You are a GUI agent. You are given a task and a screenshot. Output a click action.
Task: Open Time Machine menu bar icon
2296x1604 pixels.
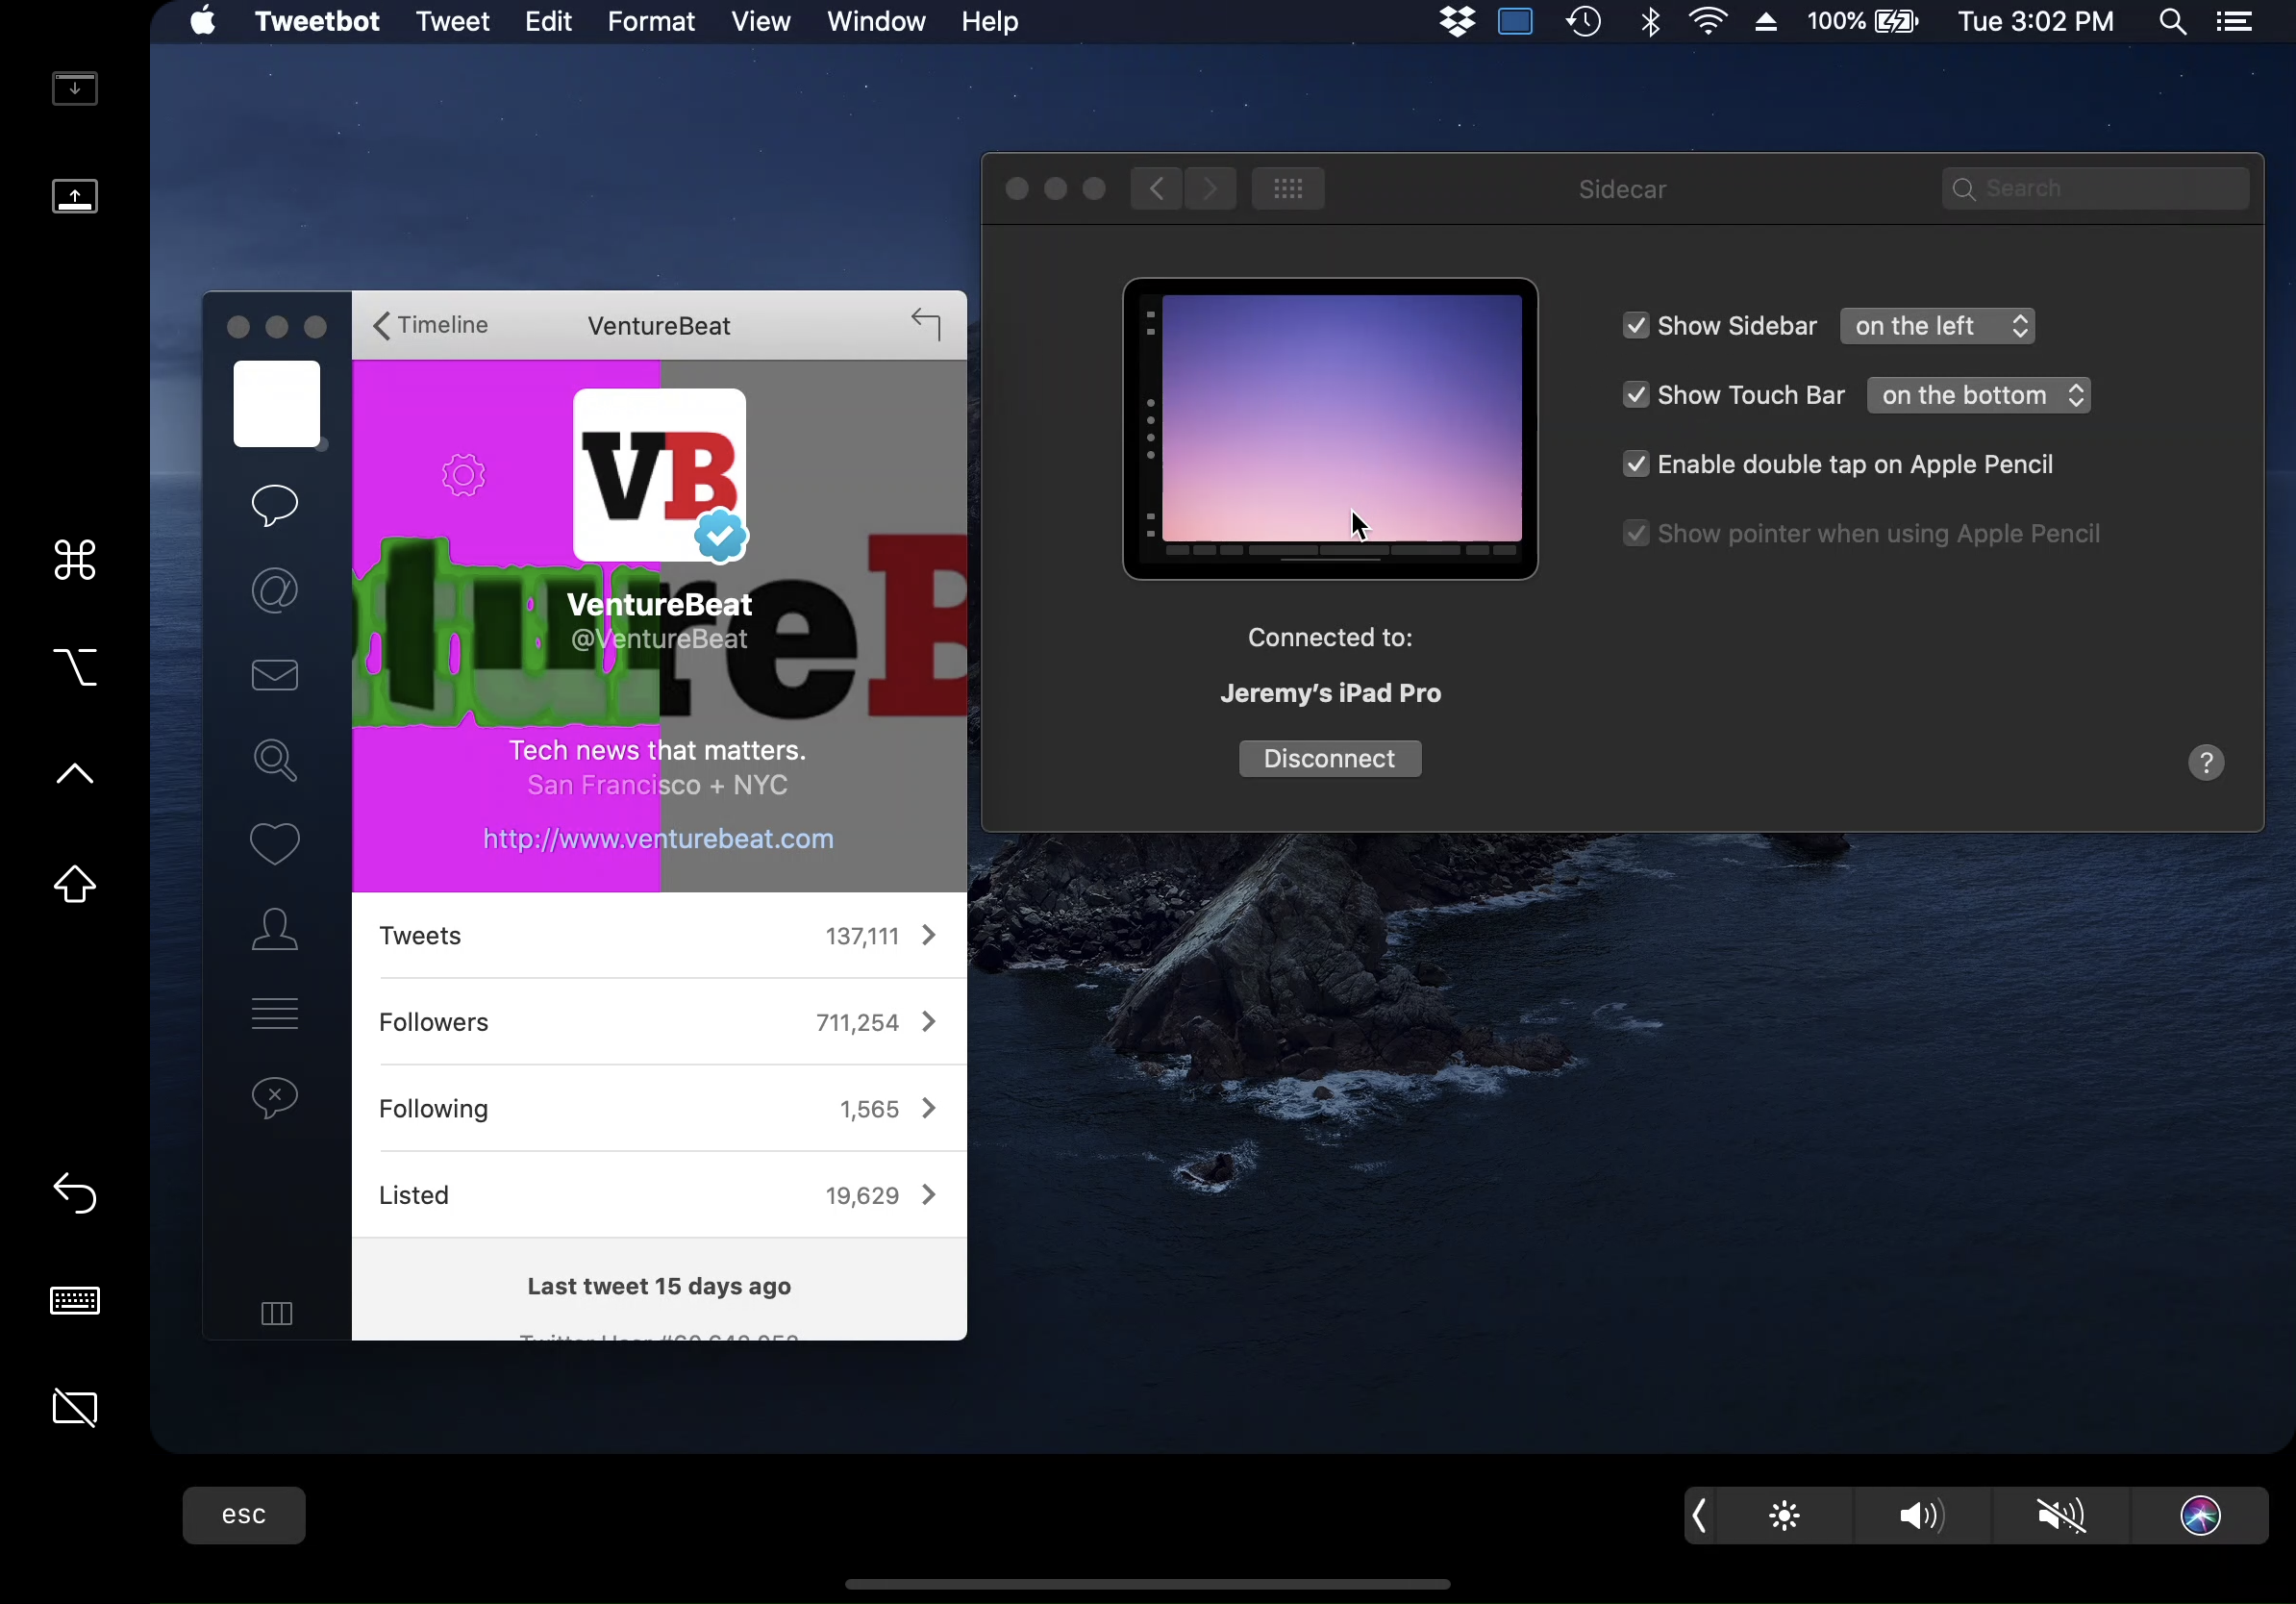click(x=1584, y=21)
